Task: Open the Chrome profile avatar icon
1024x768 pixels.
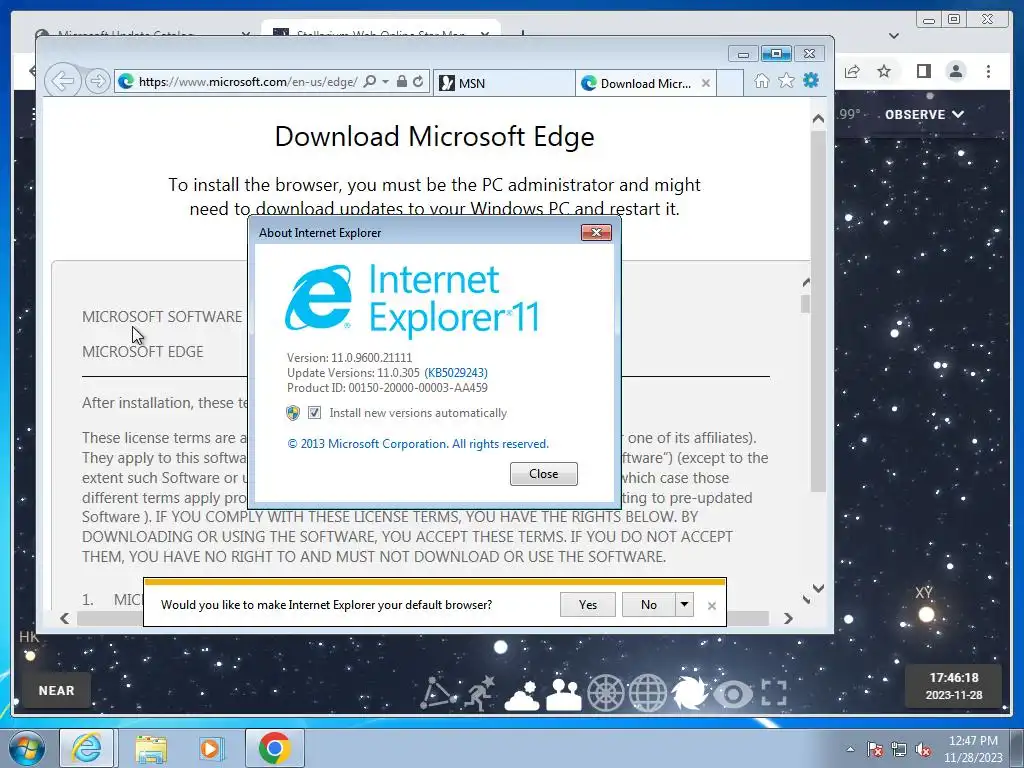Action: (x=956, y=71)
